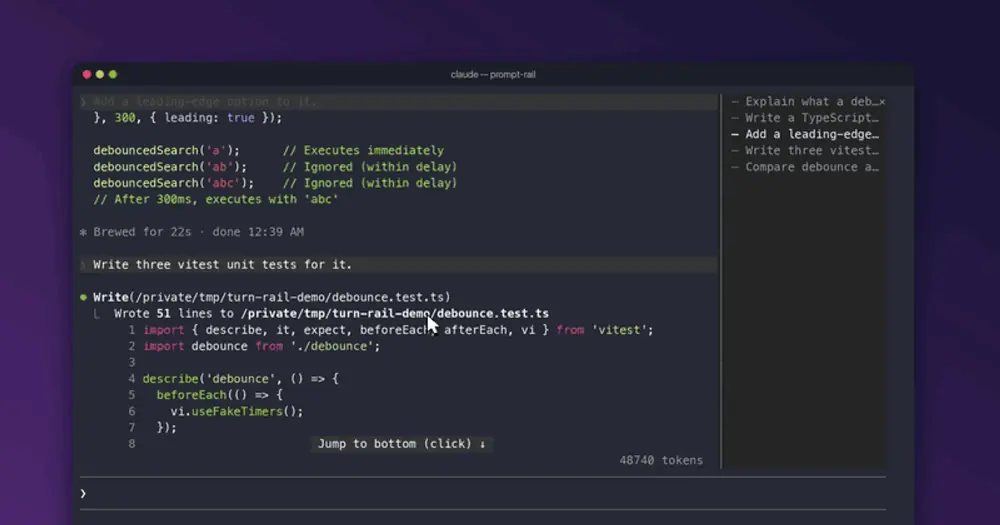Screen dimensions: 1000x525
Task: Click the dash marker beside Explain what a deb
Action: [x=735, y=101]
